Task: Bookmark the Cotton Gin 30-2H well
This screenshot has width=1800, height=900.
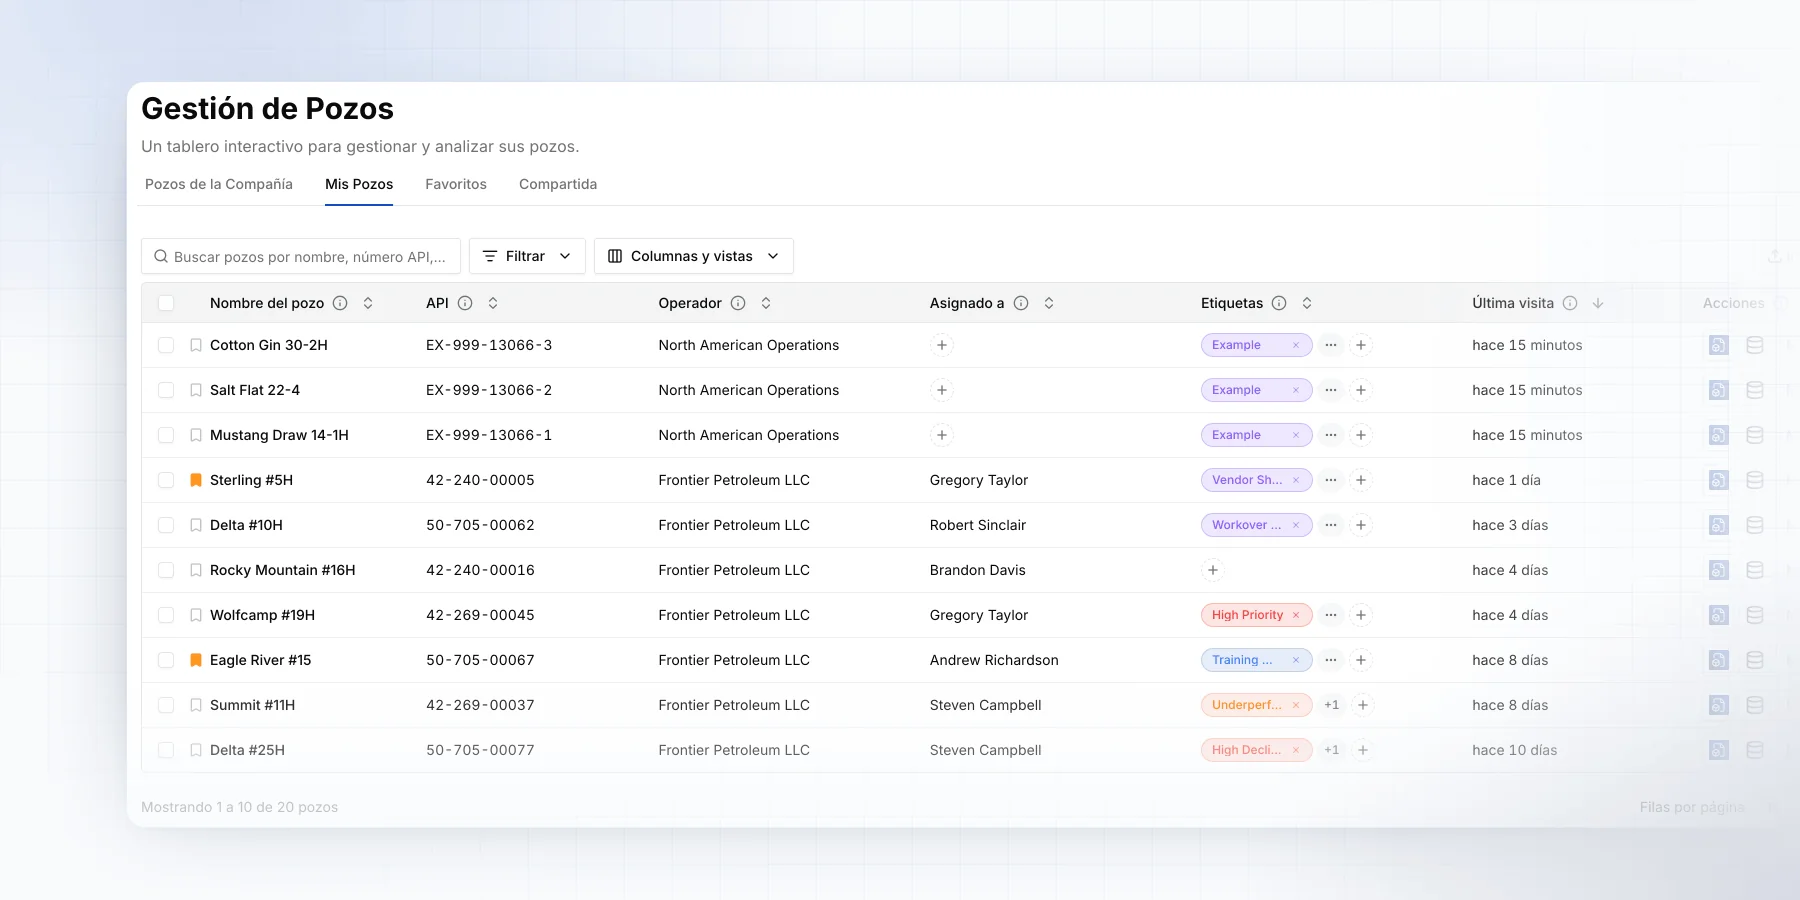Action: point(196,345)
